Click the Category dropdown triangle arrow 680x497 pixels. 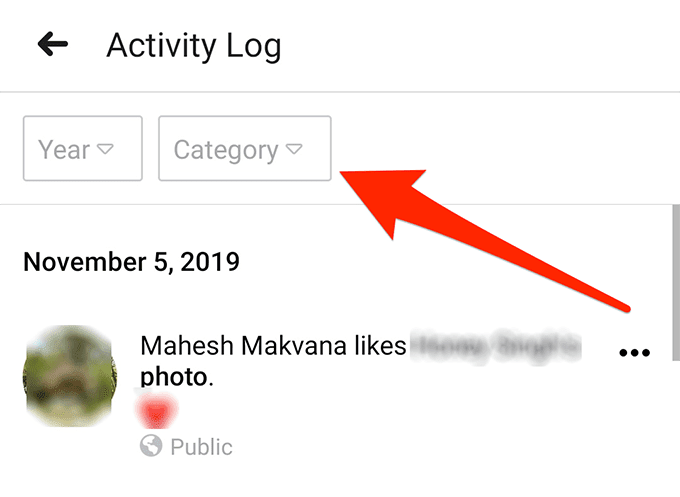coord(294,150)
